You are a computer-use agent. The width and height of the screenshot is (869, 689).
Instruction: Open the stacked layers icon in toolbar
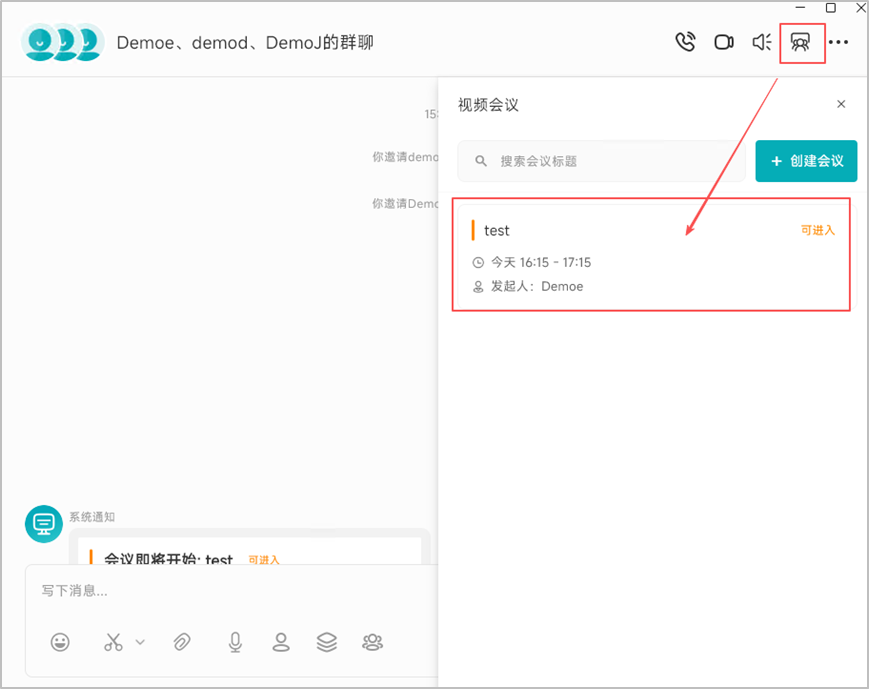click(326, 642)
